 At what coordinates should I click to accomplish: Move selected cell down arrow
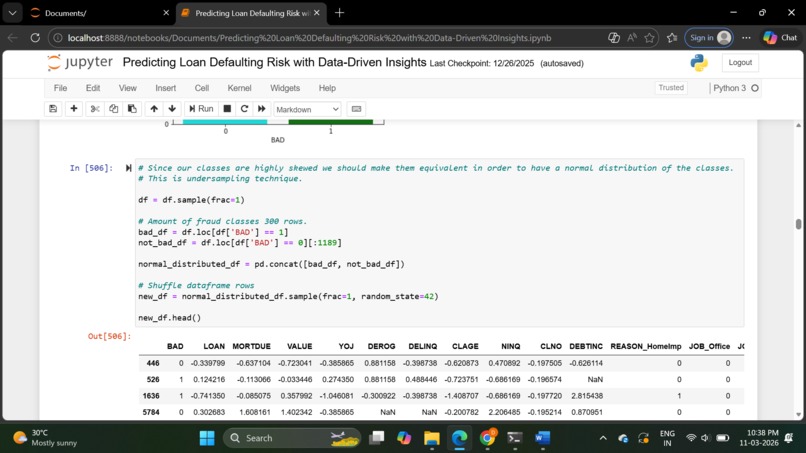(x=172, y=109)
